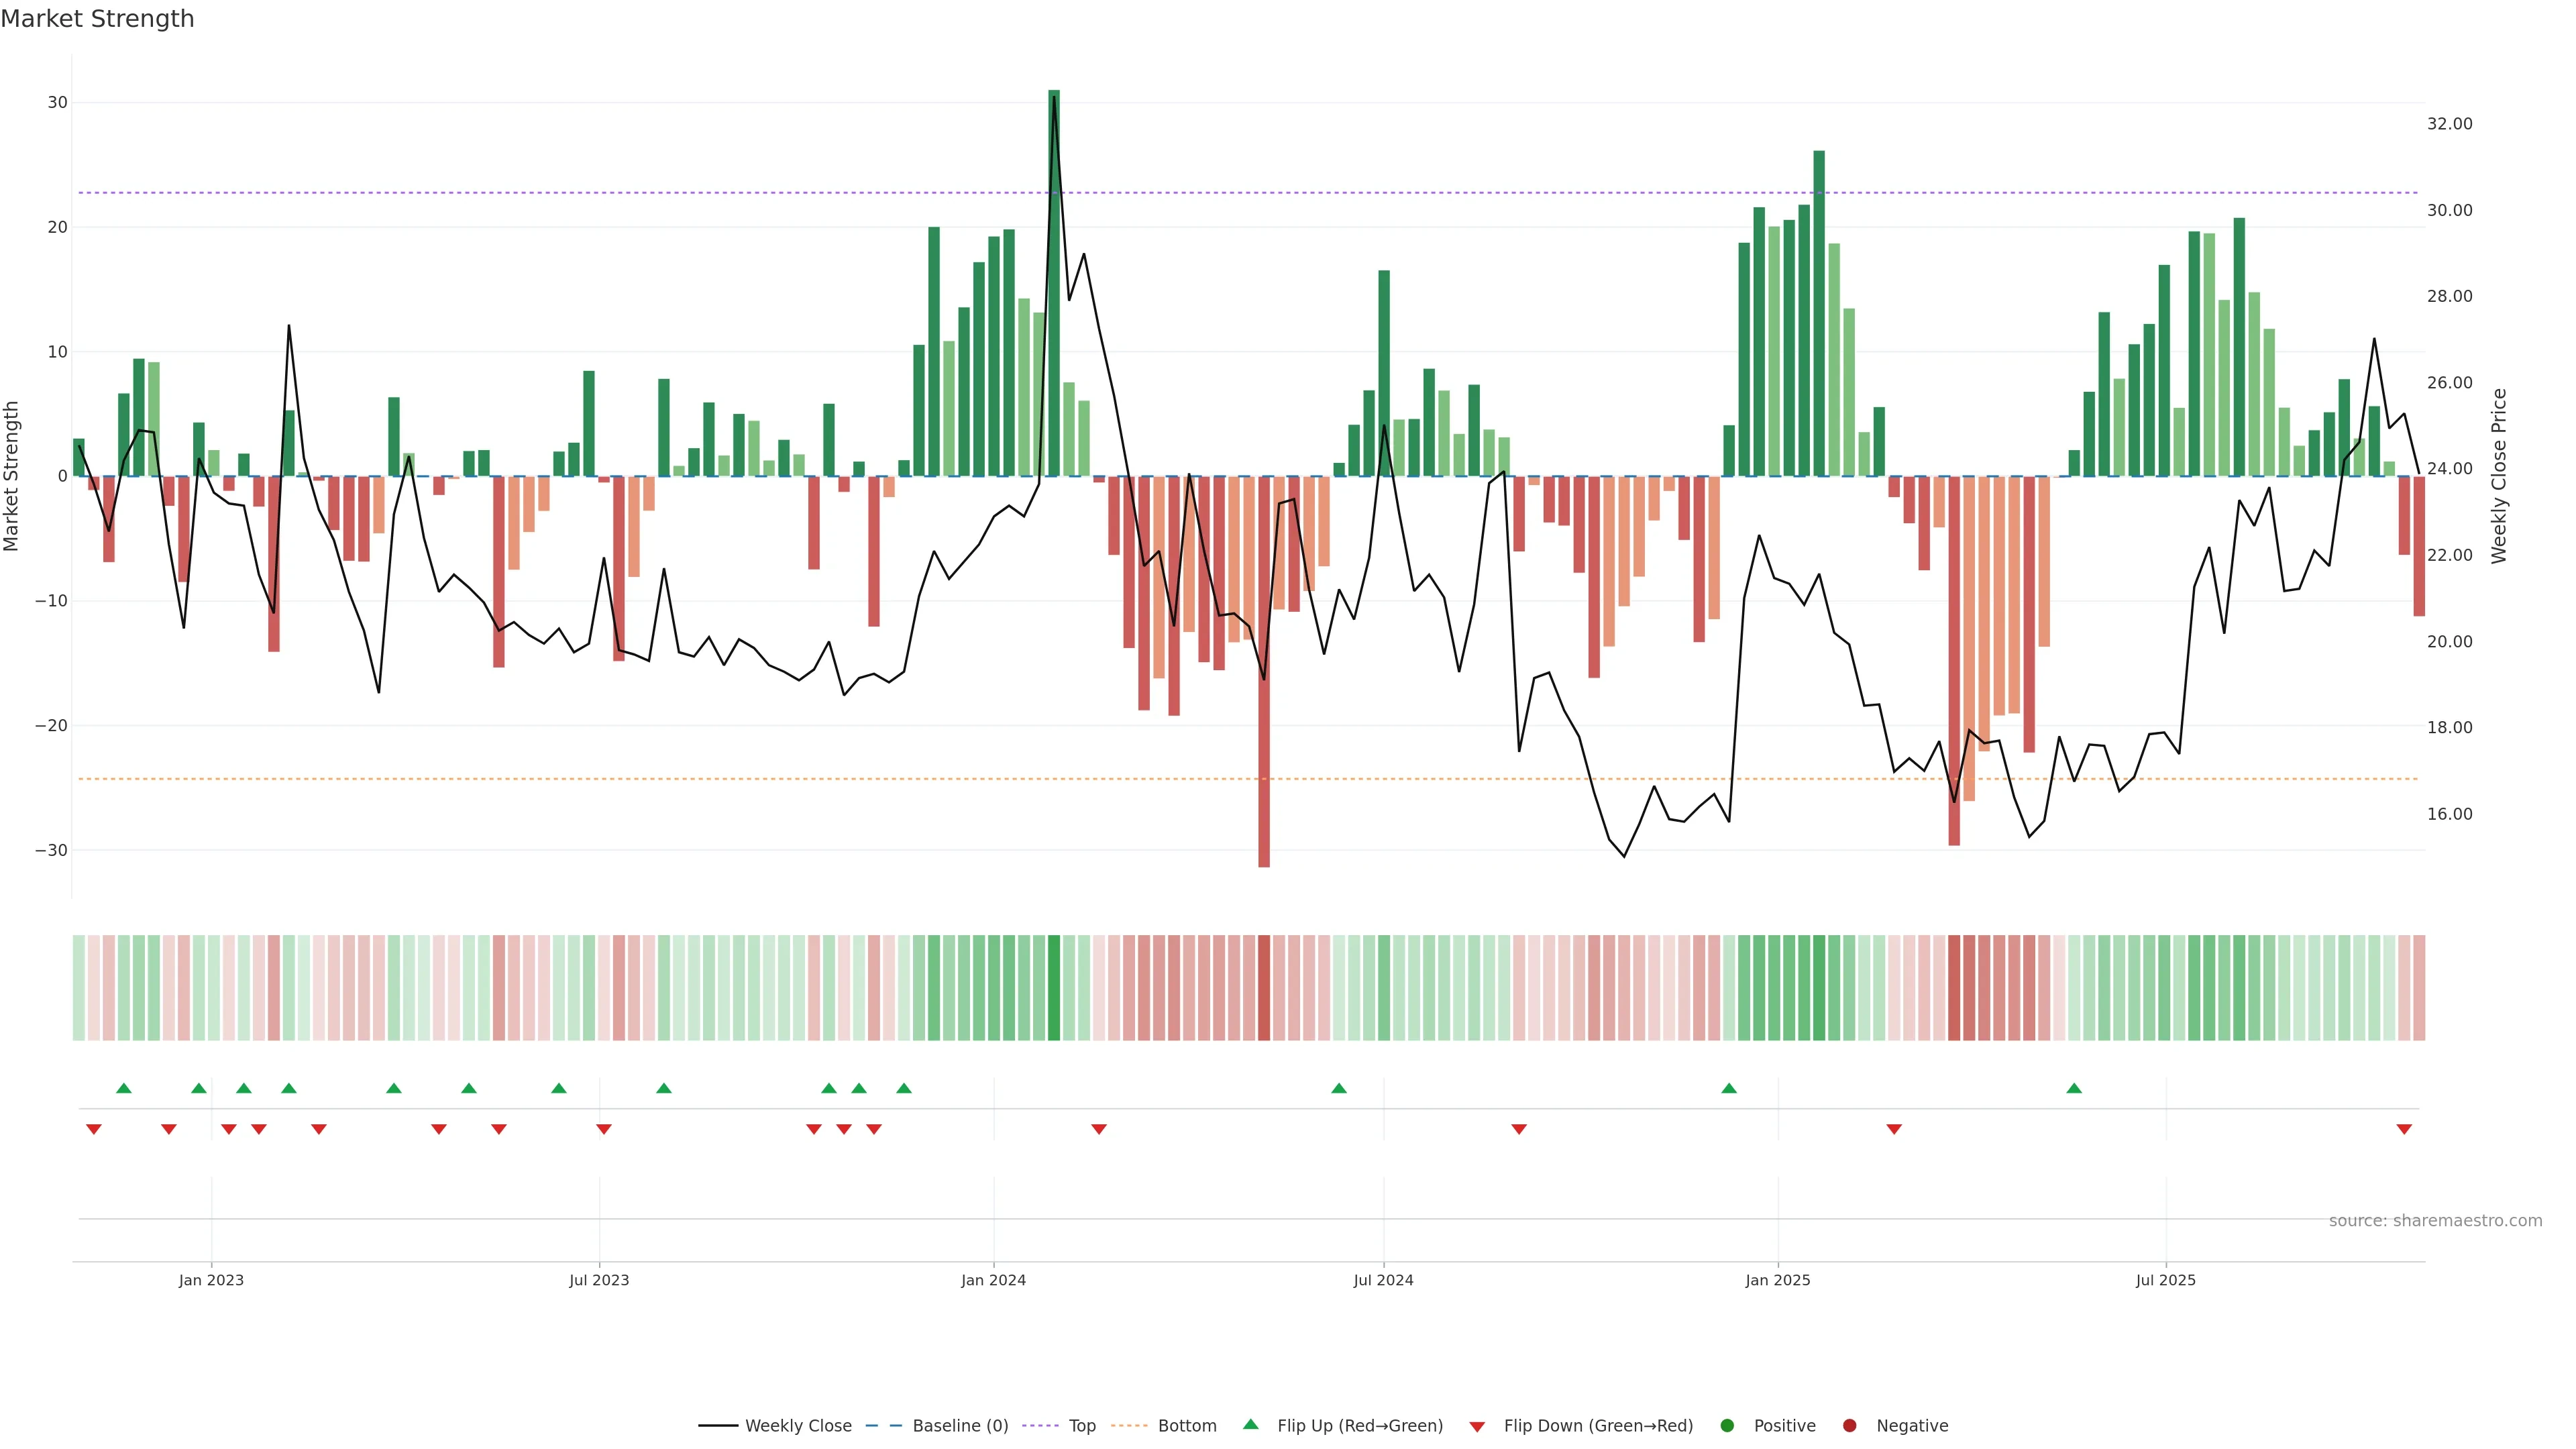Click the red Flip Down legend triangle

point(1477,1427)
